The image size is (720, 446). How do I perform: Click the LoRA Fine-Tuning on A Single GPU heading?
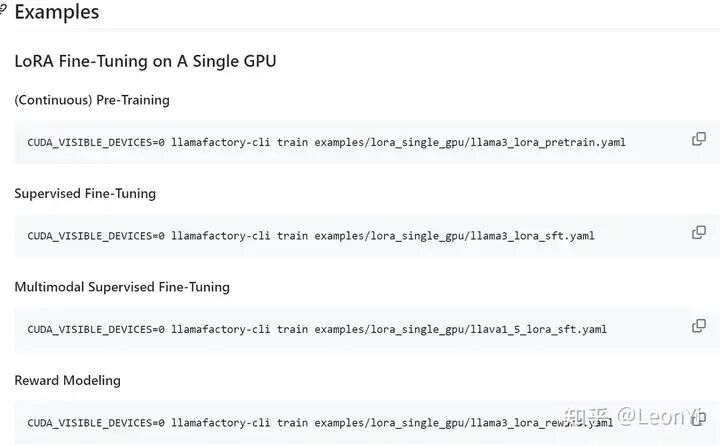point(145,61)
